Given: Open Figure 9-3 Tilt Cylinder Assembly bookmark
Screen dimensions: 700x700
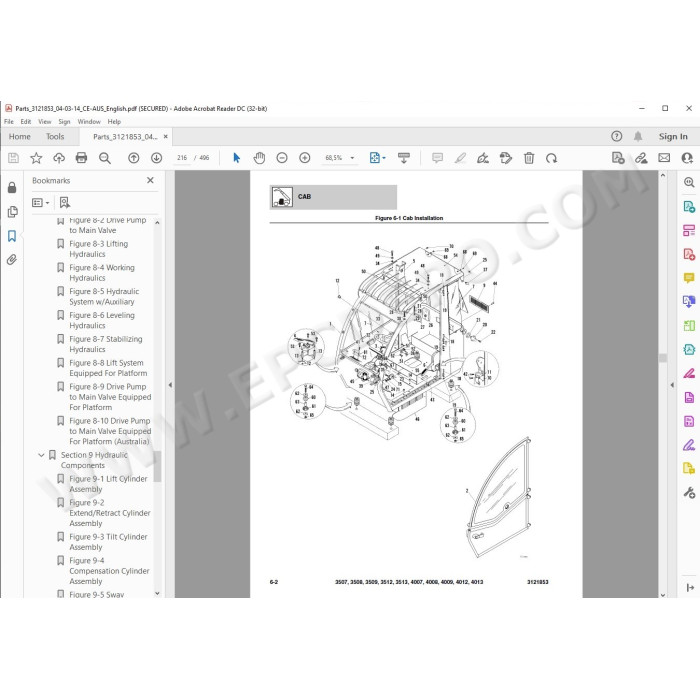Looking at the screenshot, I should pos(108,542).
